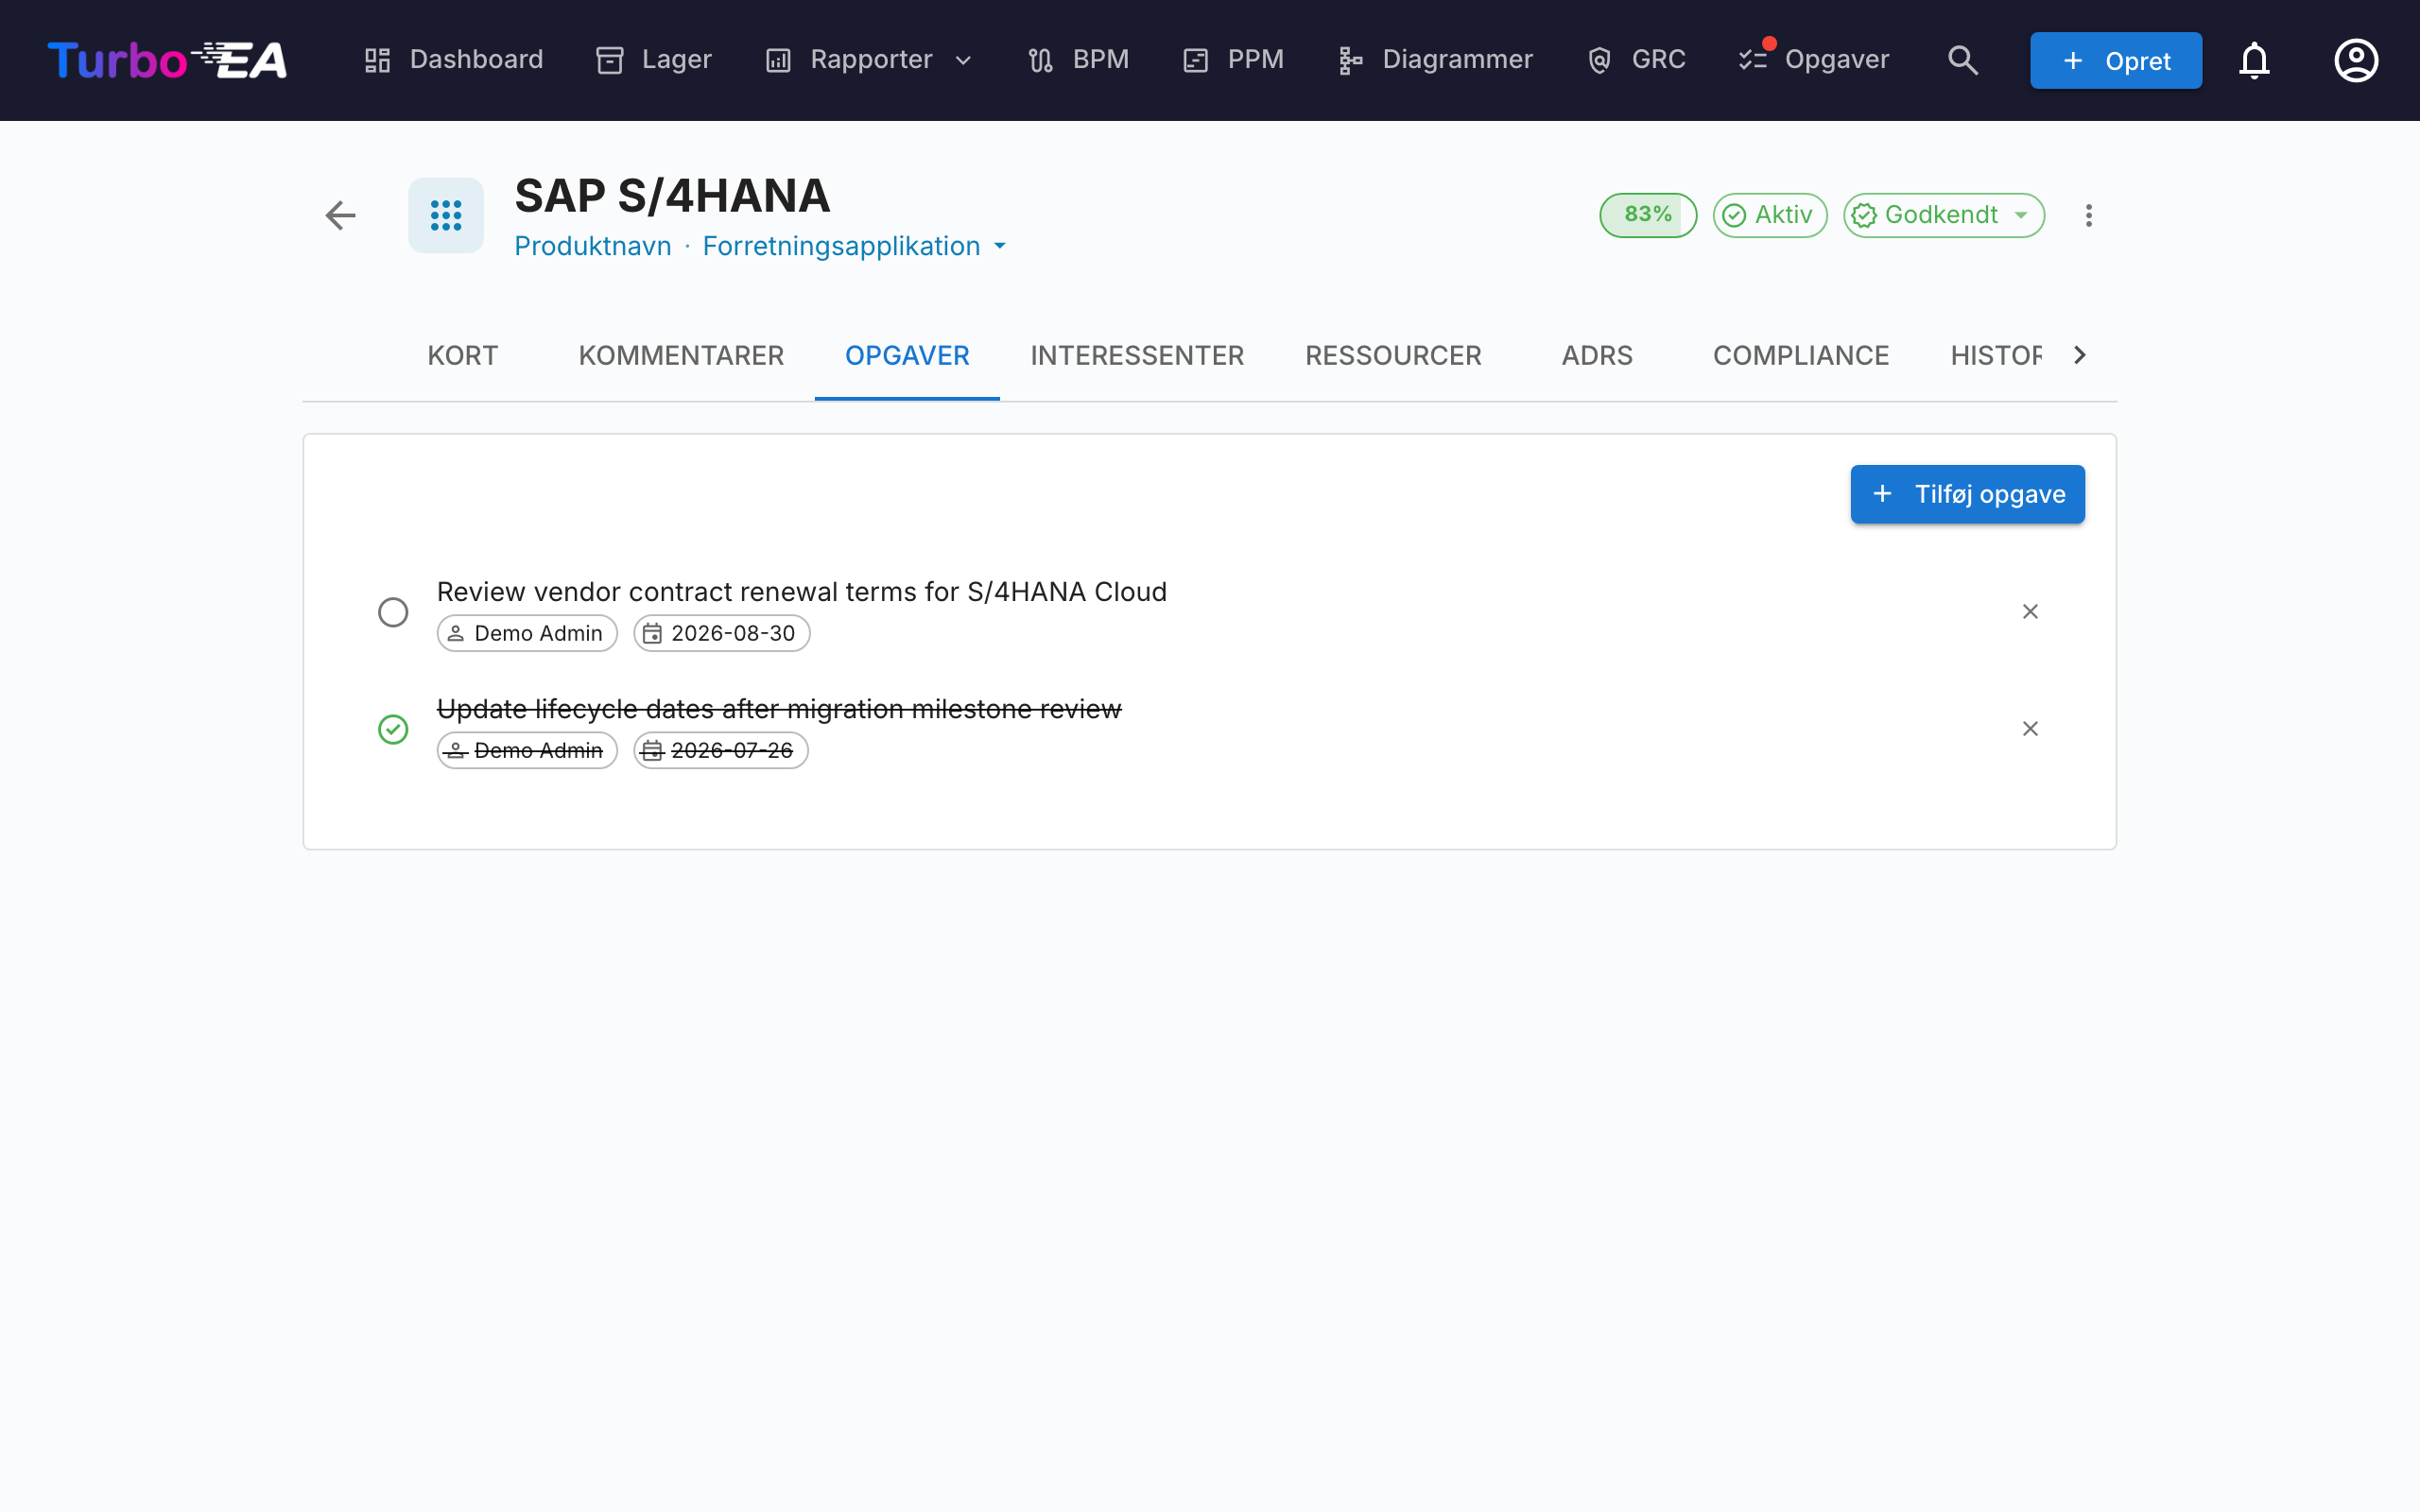Expand the Forretningsapplikation subtype dropdown
The image size is (2420, 1512).
point(854,246)
